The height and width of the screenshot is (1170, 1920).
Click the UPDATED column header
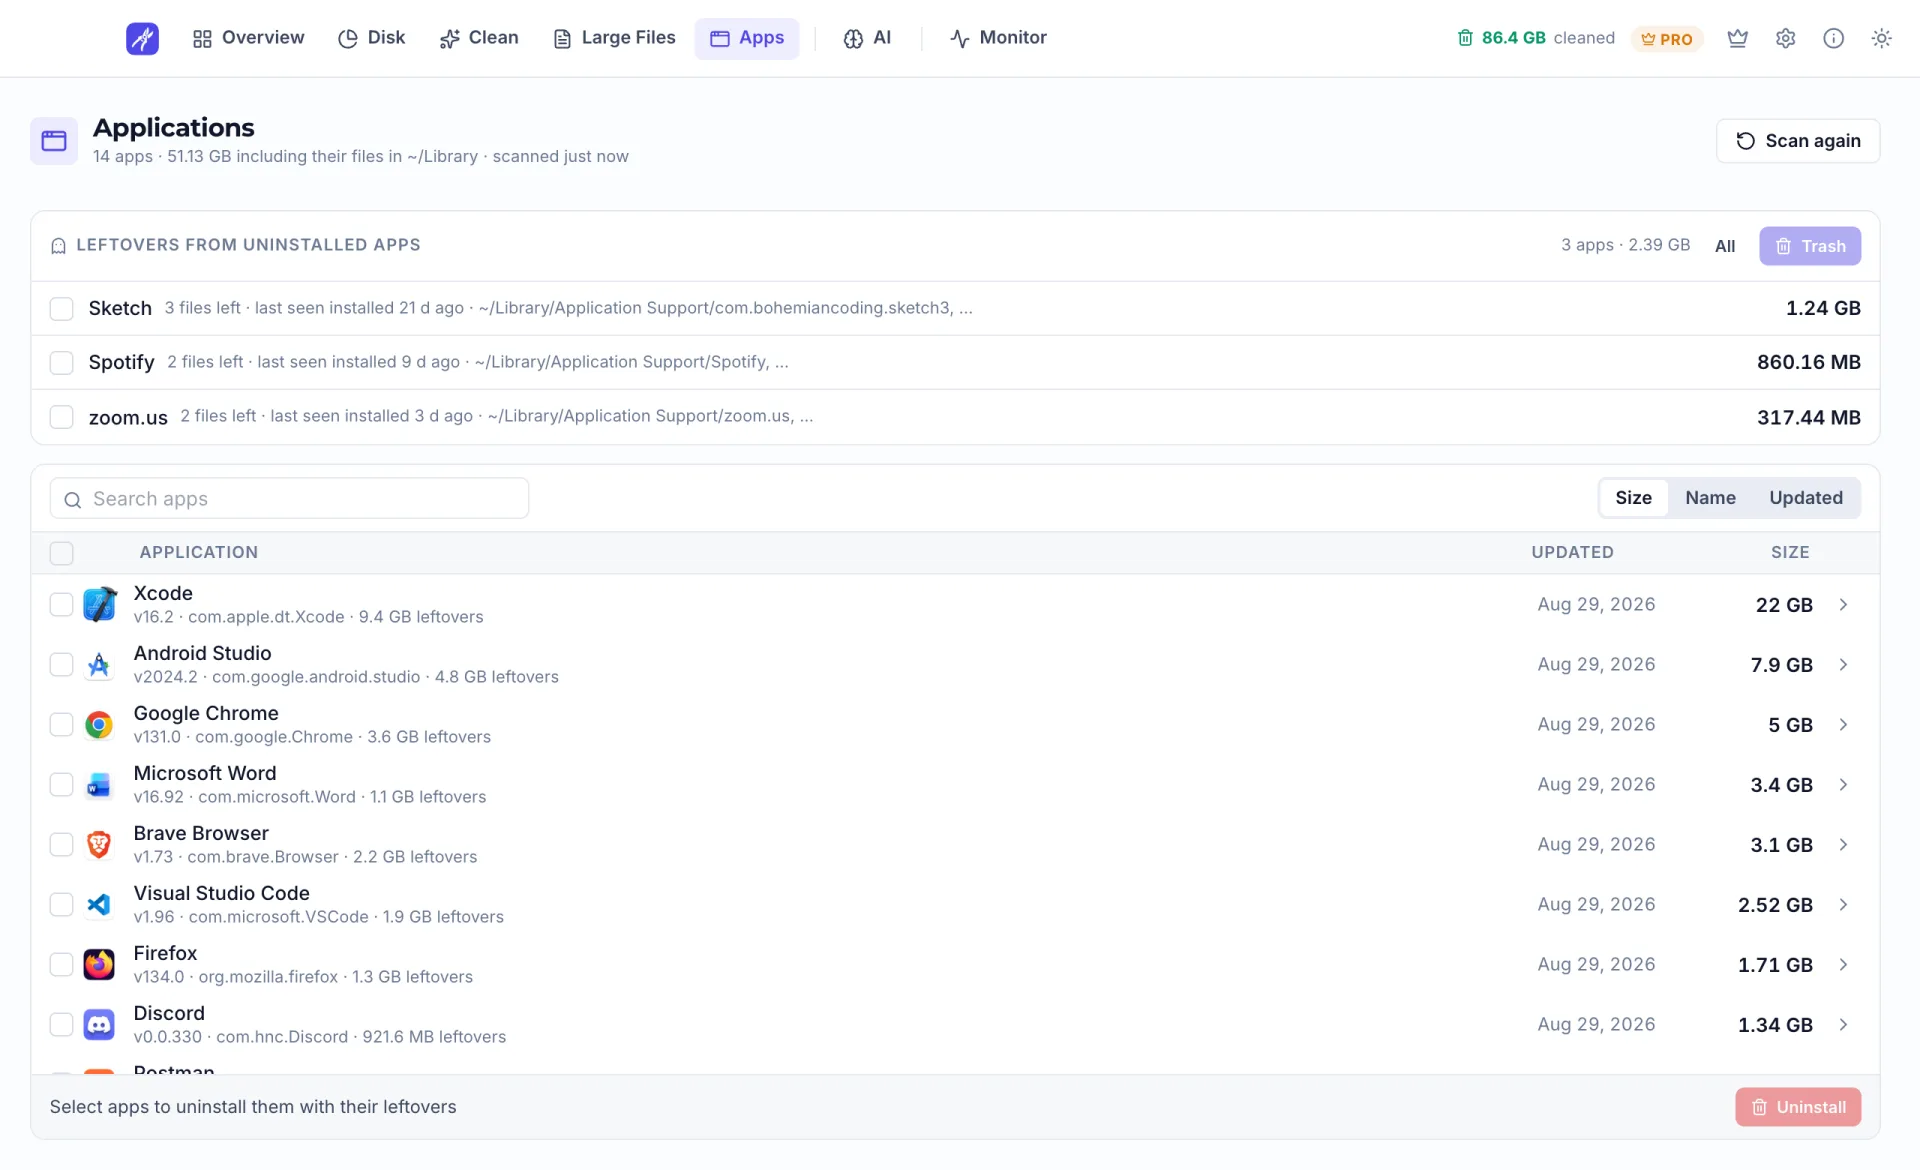point(1572,552)
